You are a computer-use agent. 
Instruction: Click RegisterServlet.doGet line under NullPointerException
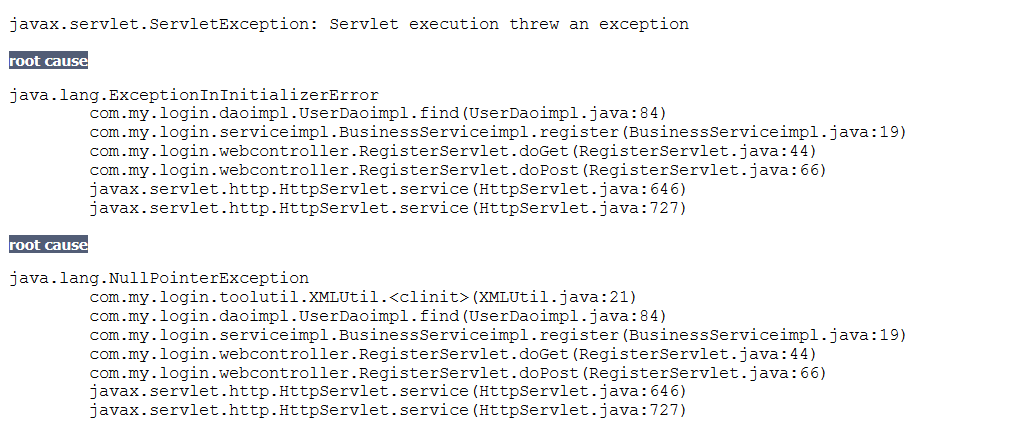(x=453, y=354)
